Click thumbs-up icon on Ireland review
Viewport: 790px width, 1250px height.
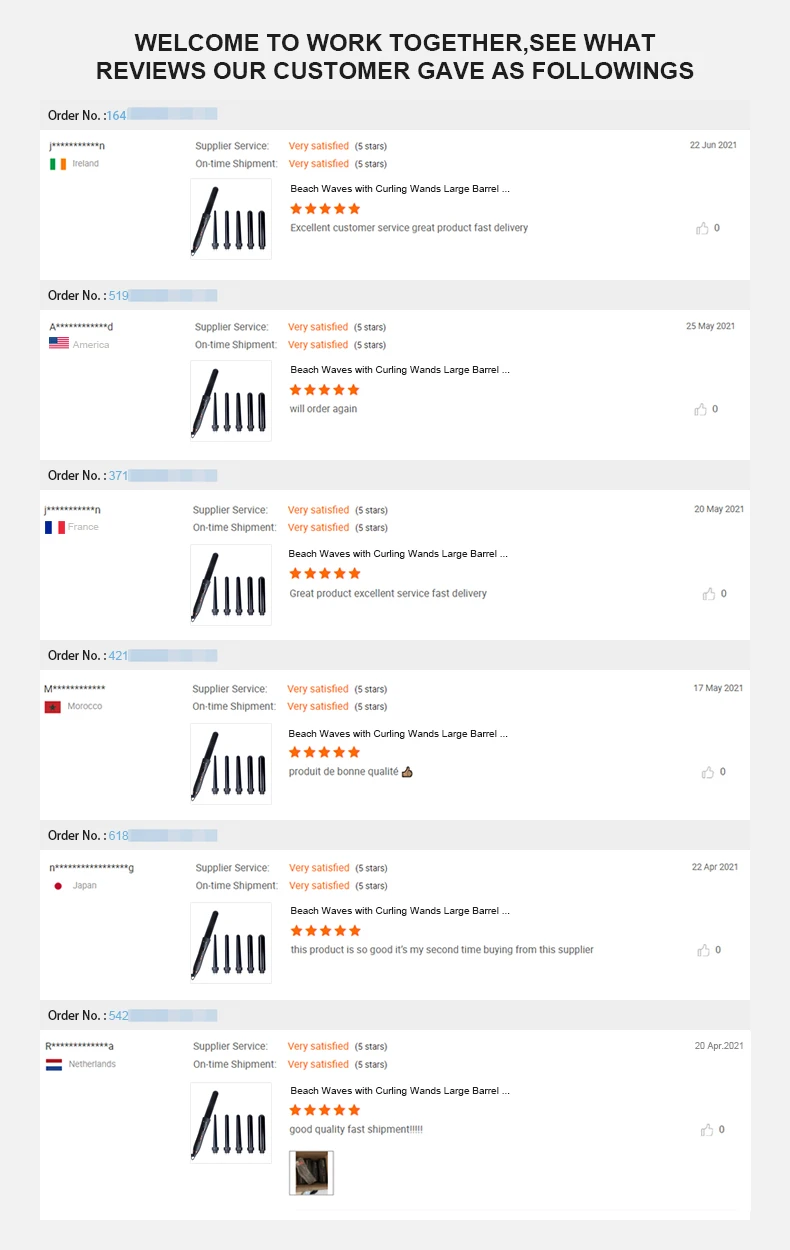(x=702, y=228)
